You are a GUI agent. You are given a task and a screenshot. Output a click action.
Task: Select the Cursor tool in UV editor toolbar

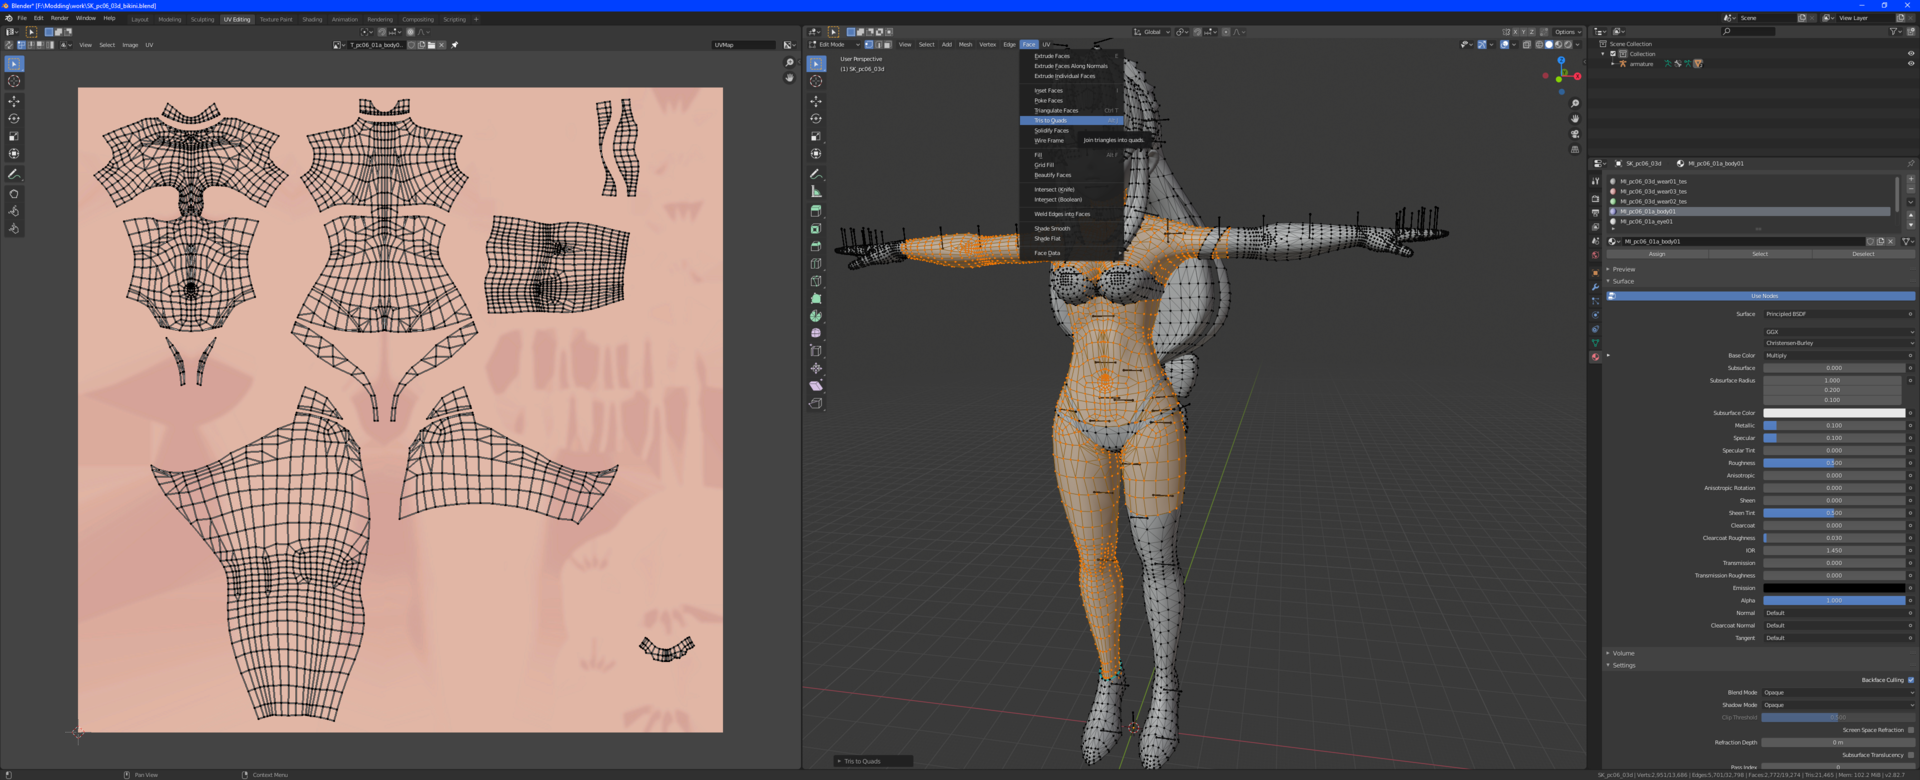coord(14,81)
